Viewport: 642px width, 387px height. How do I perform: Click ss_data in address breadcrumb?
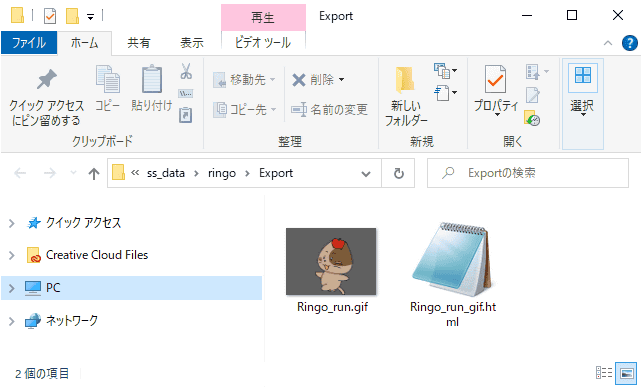coord(166,173)
